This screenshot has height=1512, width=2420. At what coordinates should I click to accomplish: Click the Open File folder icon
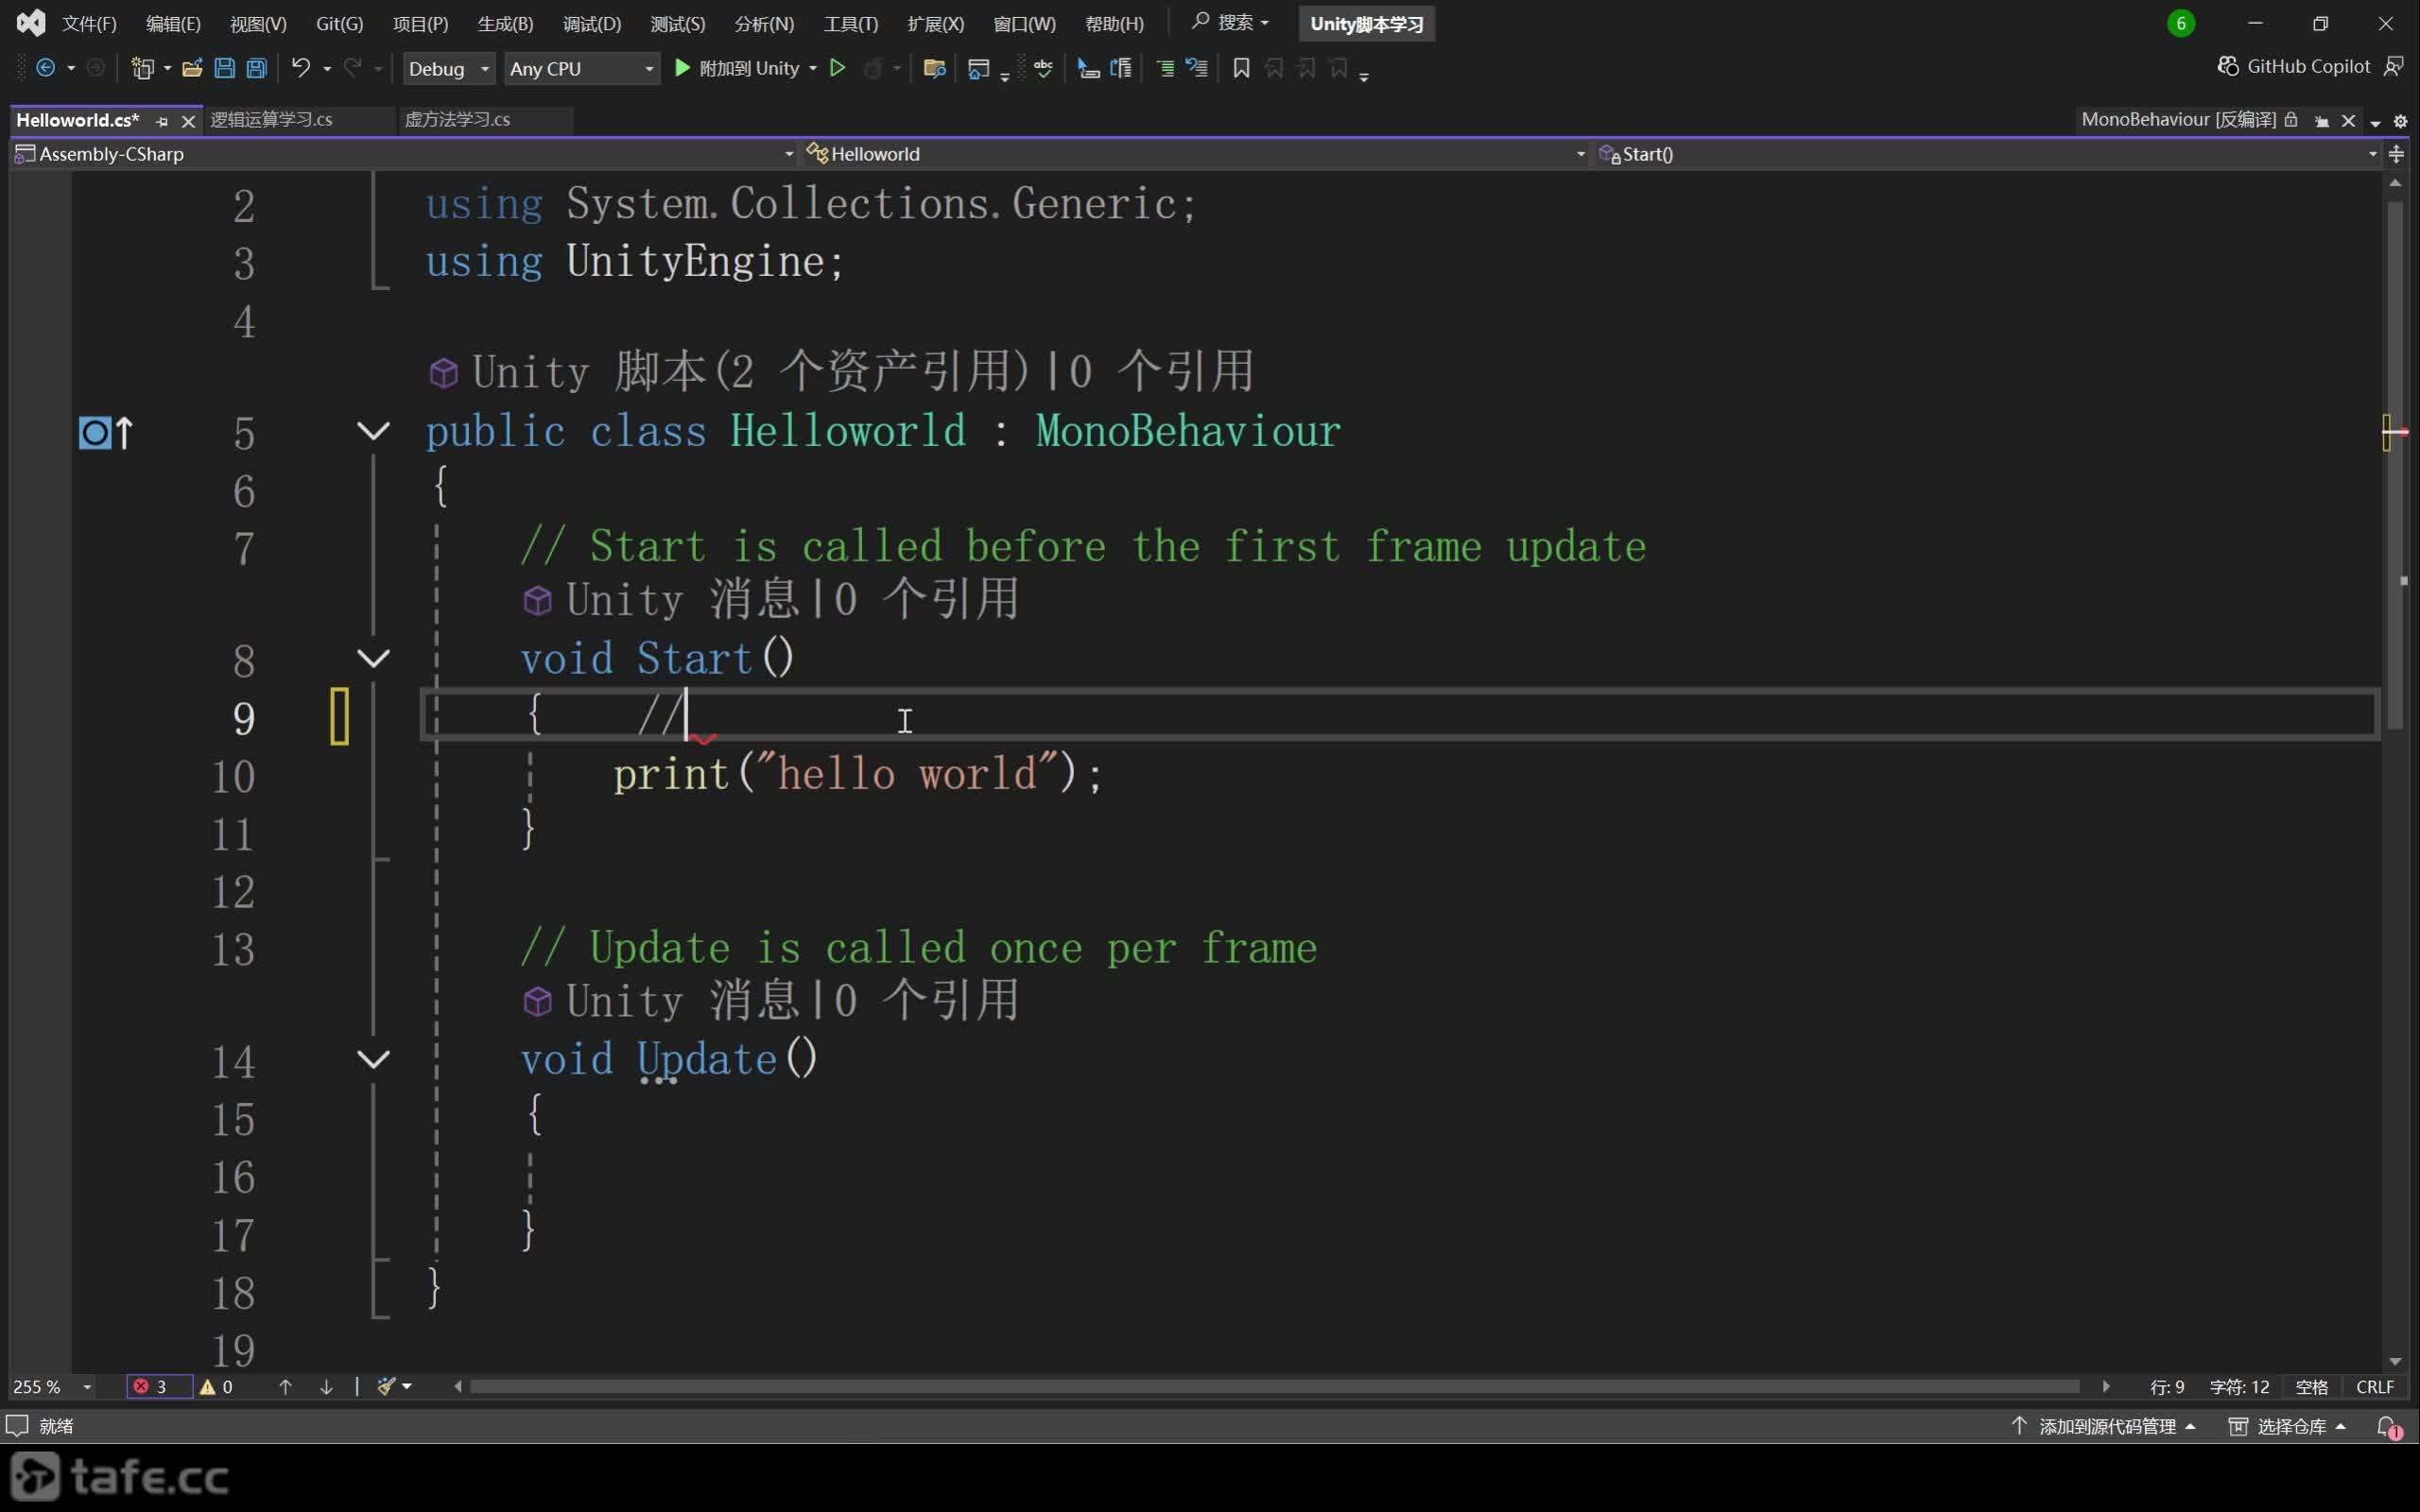(x=192, y=68)
